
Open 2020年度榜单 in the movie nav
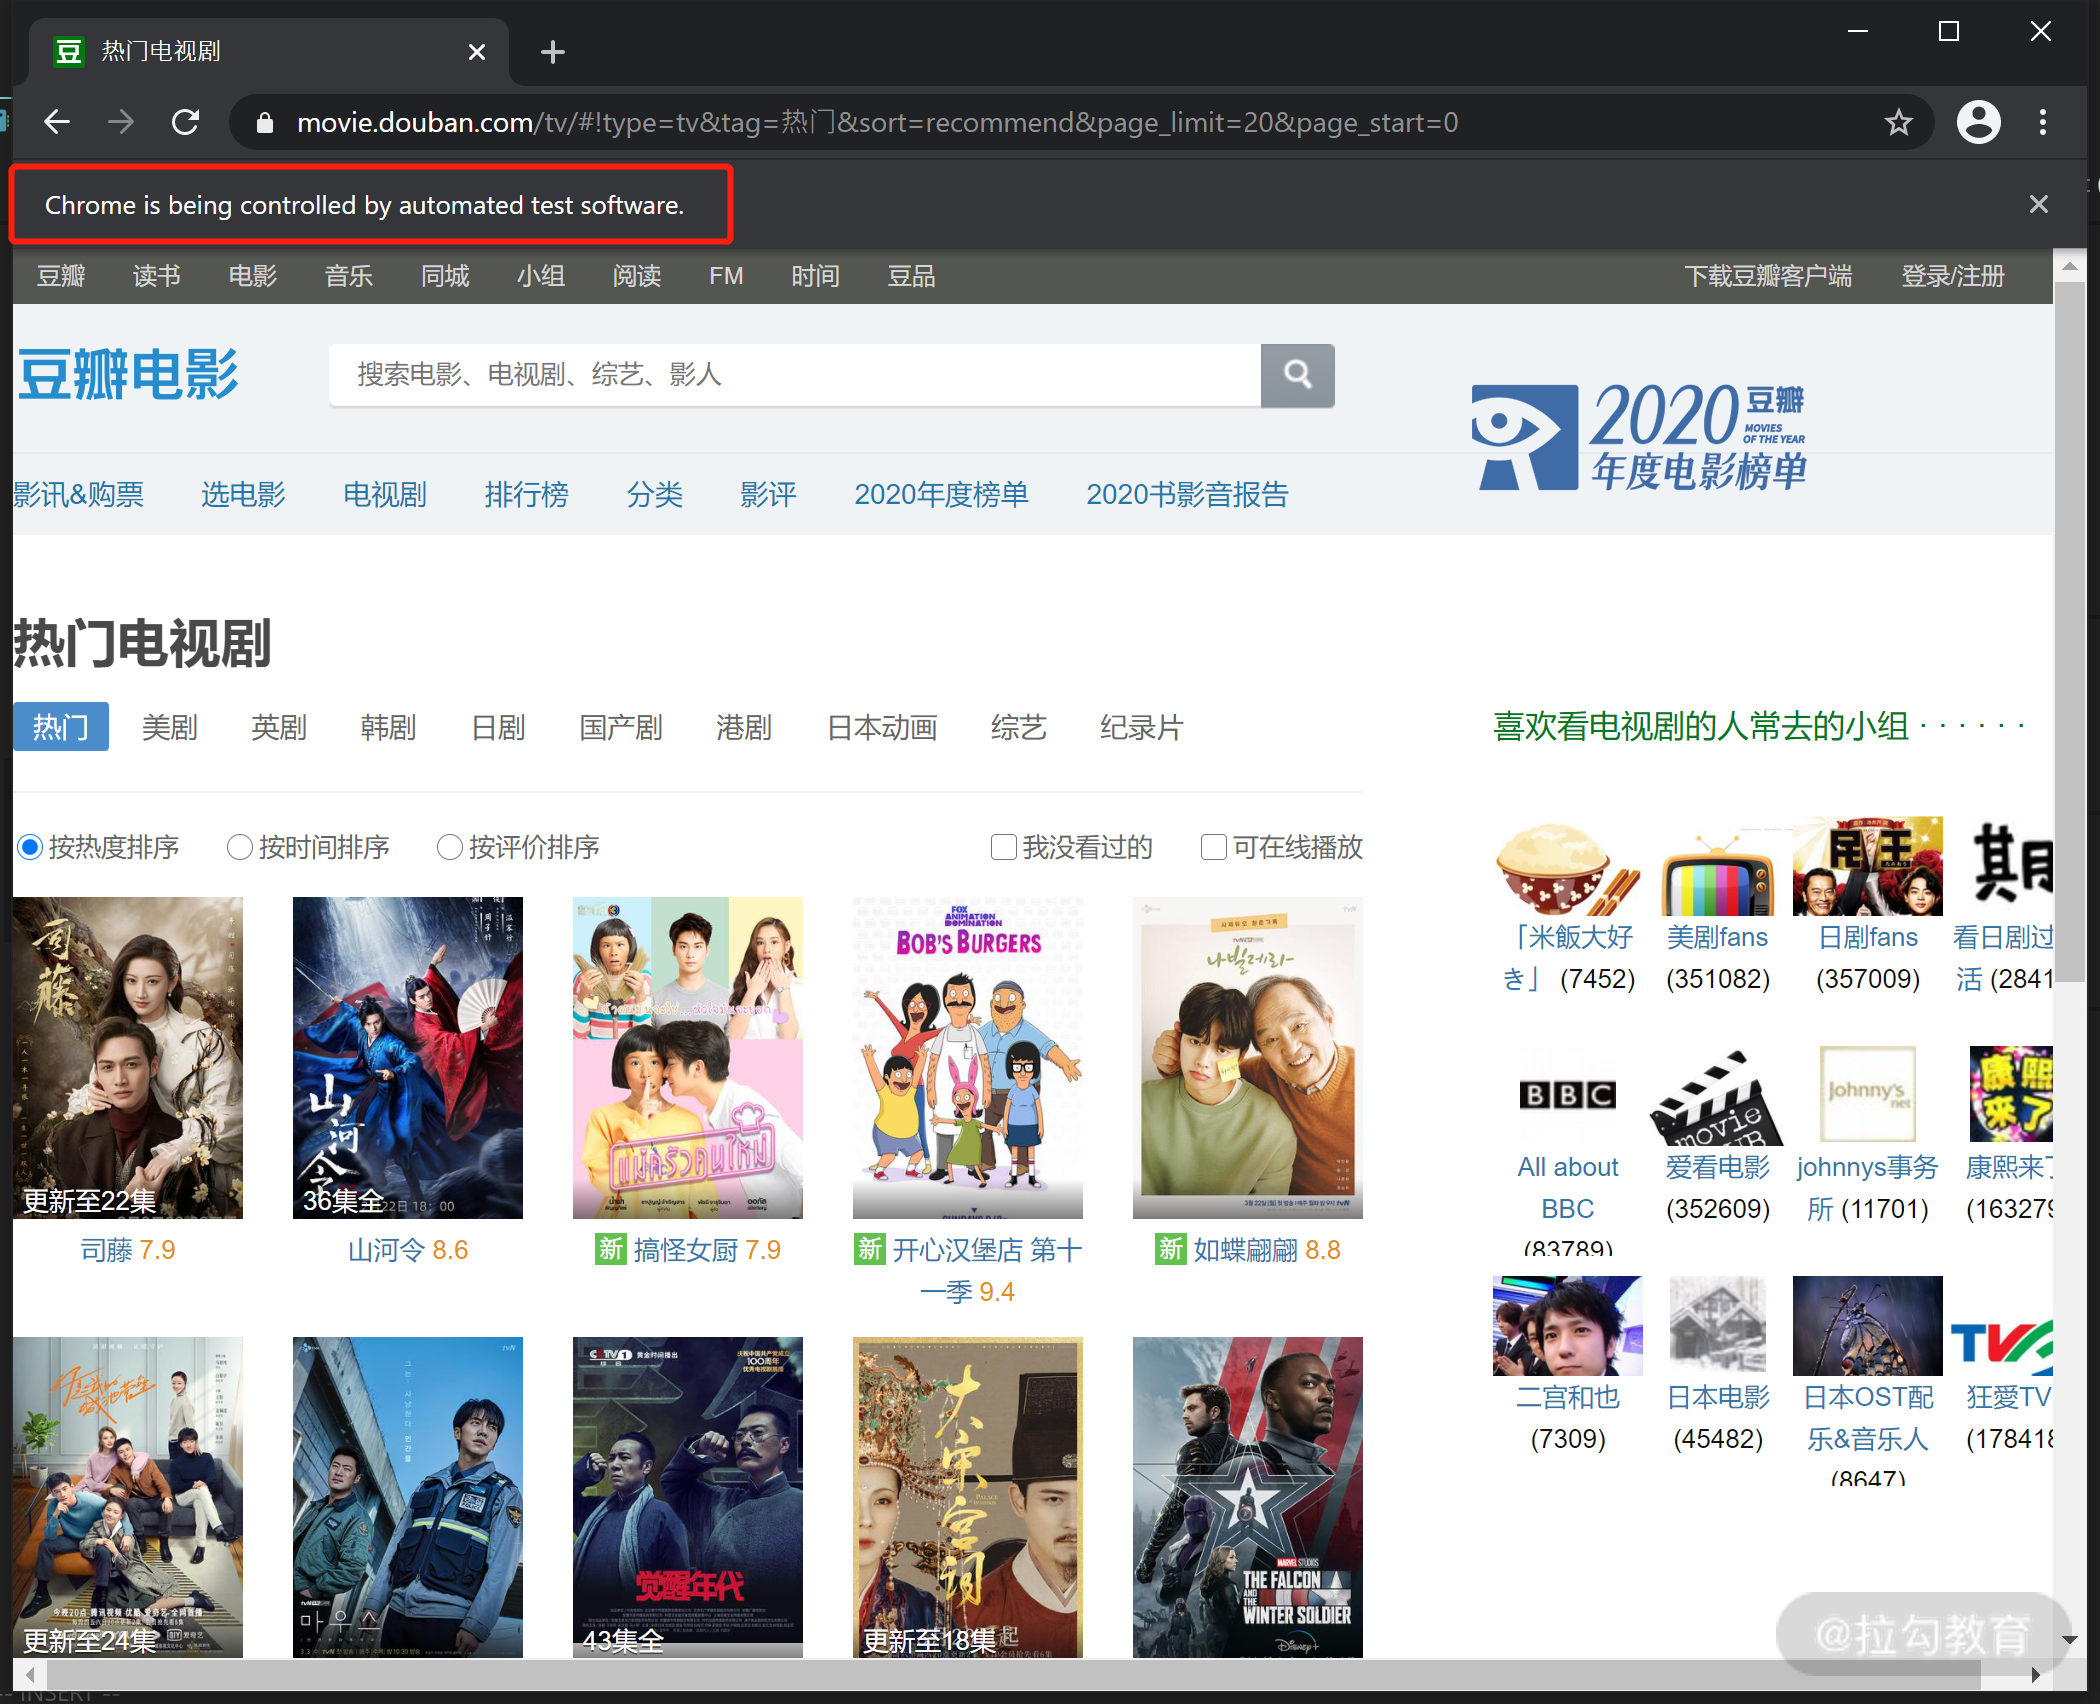(941, 494)
